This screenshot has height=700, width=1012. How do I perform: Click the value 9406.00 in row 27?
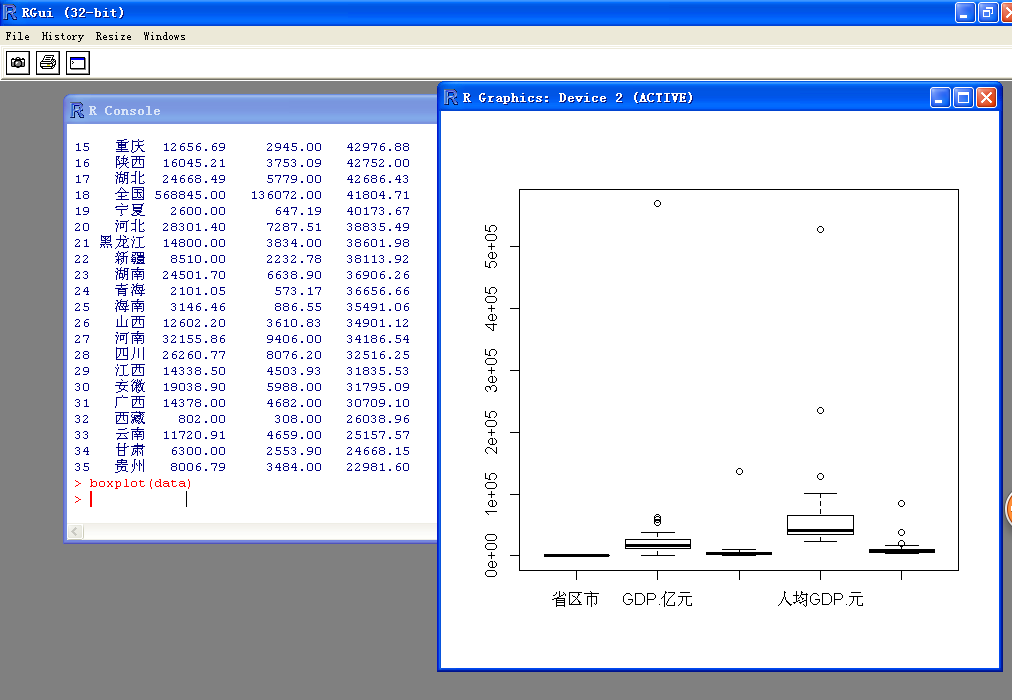pos(294,339)
